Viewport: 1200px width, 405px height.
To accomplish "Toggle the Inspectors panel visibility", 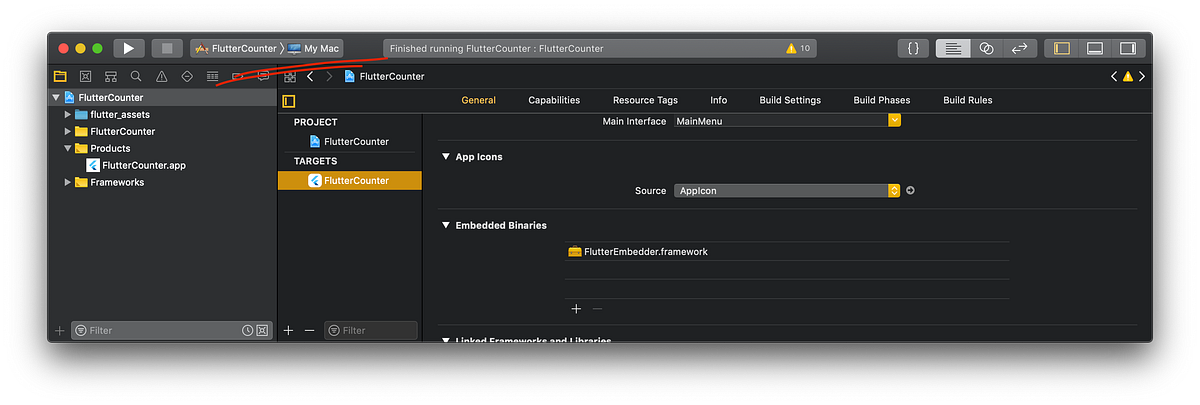I will [1128, 48].
